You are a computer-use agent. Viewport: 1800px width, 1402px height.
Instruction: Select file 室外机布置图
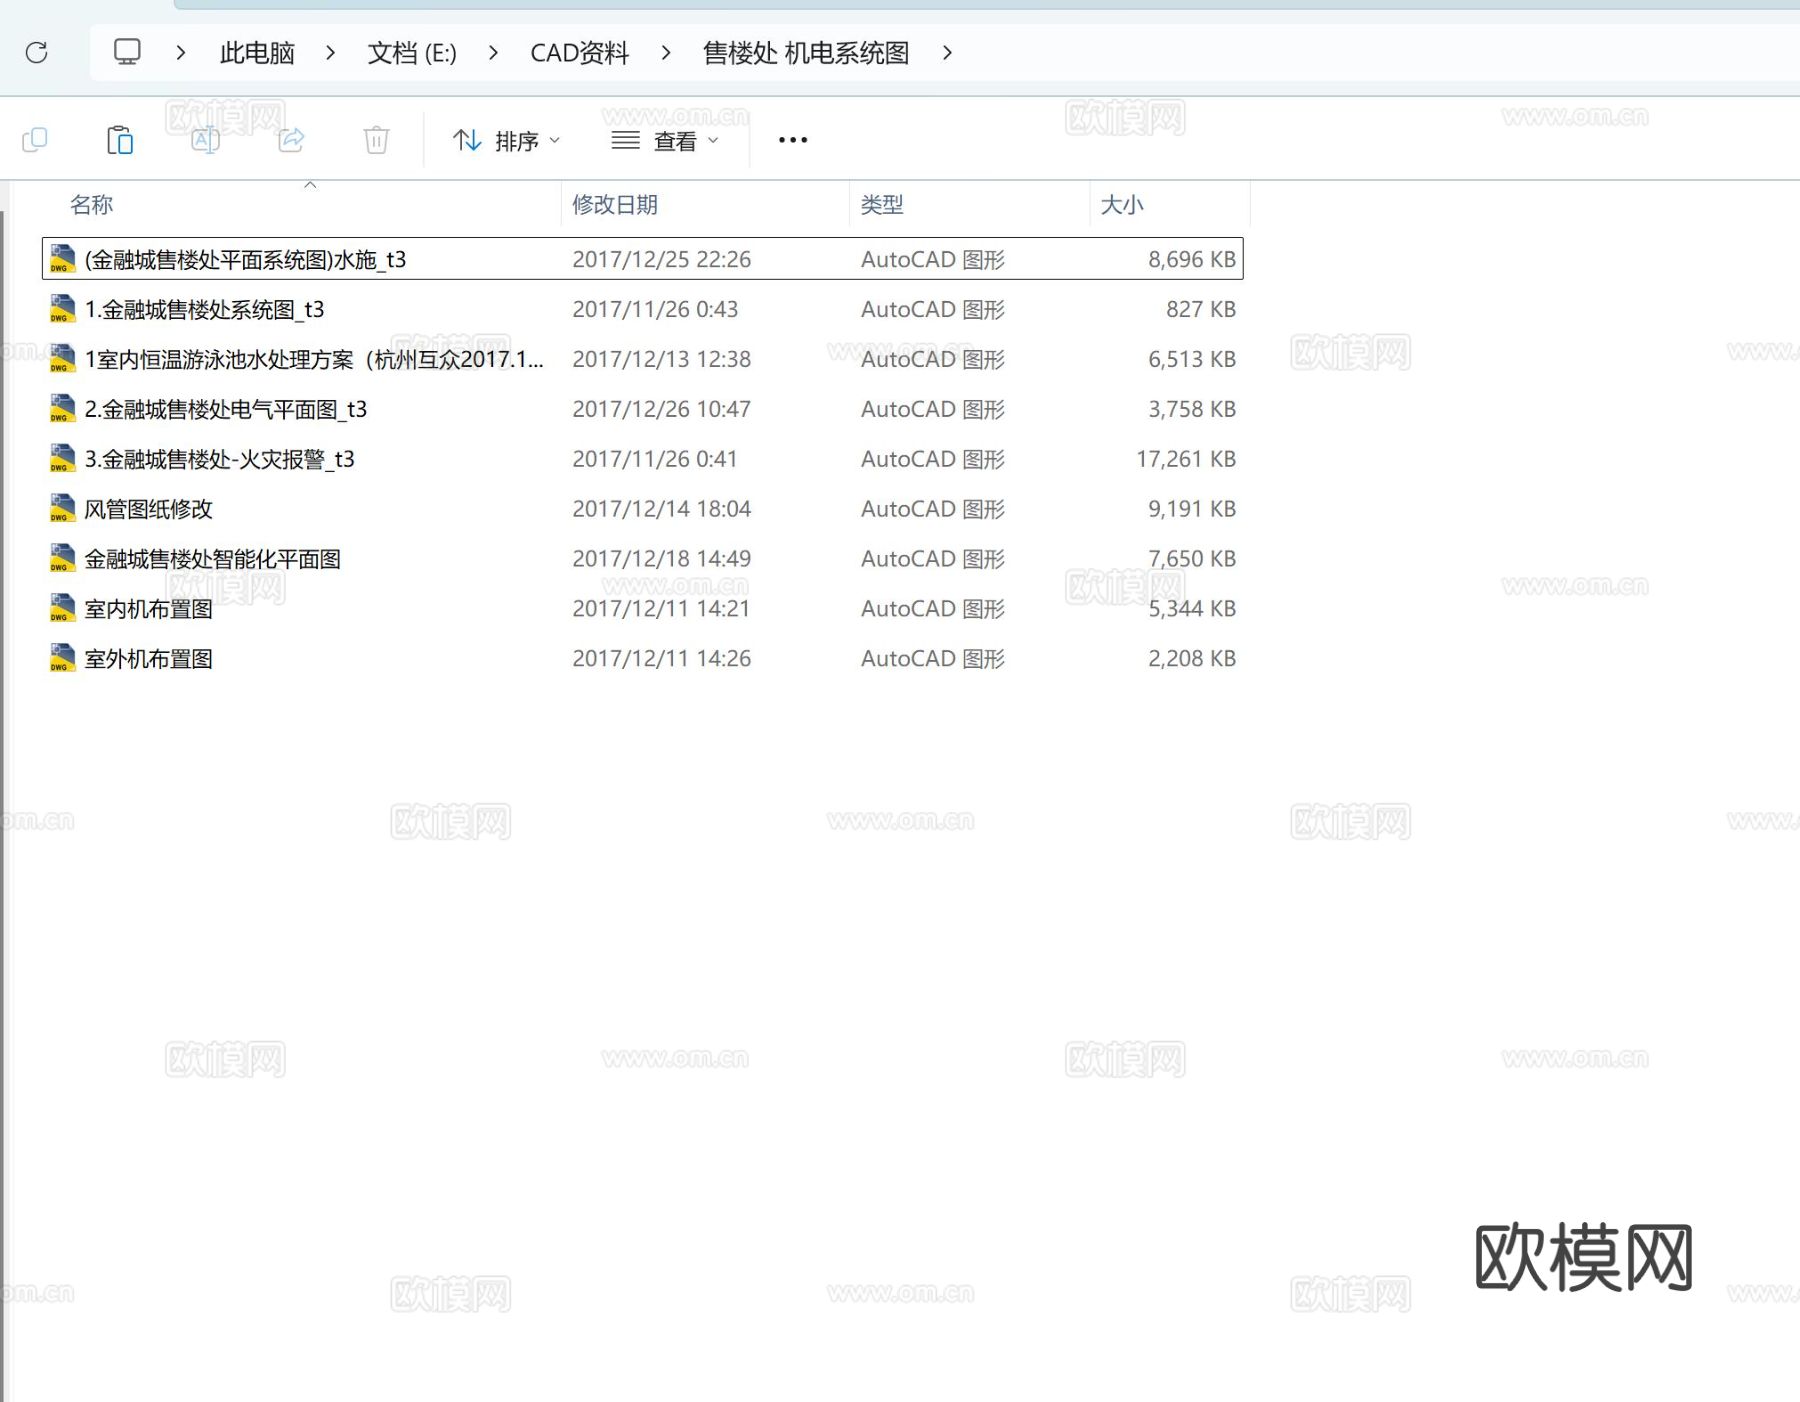click(148, 660)
